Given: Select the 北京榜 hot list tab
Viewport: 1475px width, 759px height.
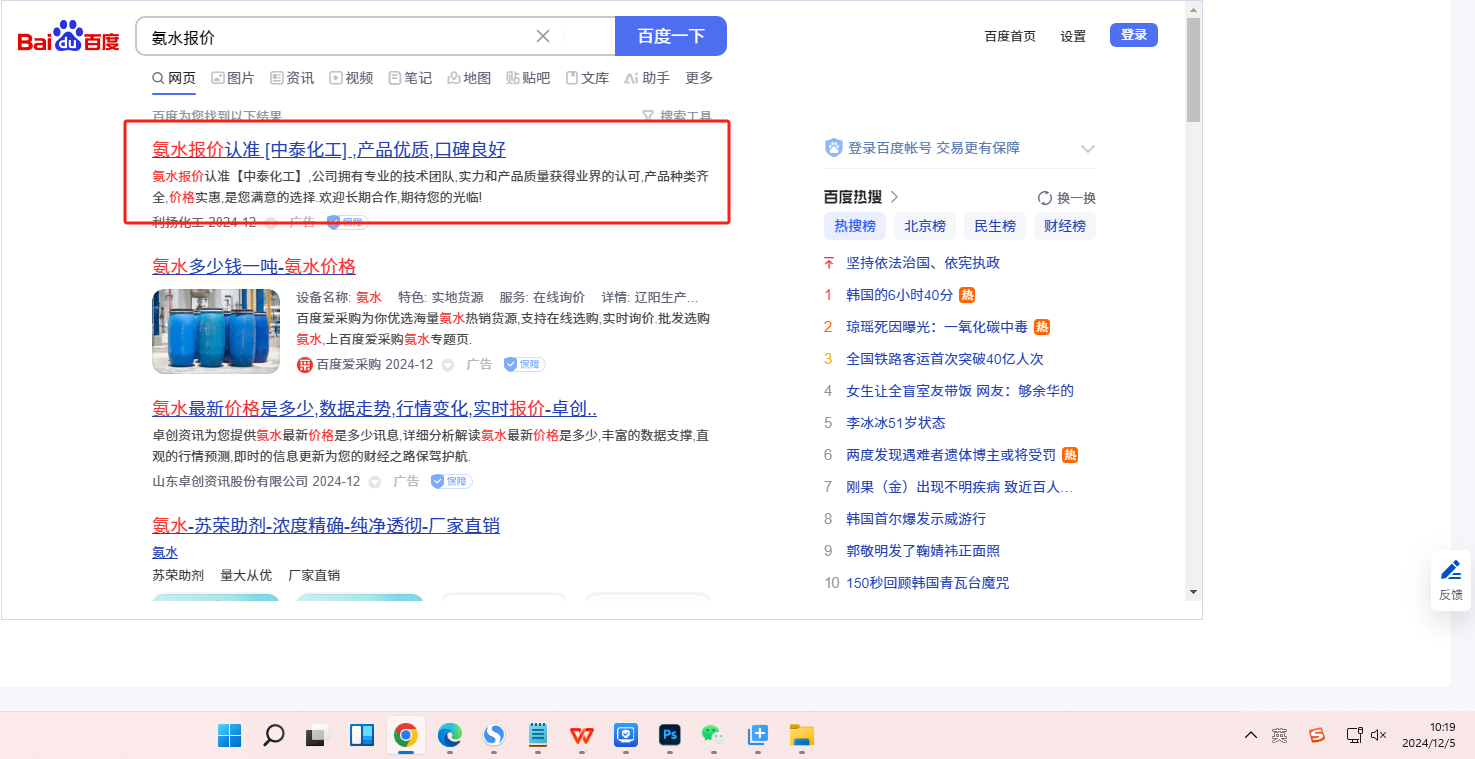Looking at the screenshot, I should 925,226.
